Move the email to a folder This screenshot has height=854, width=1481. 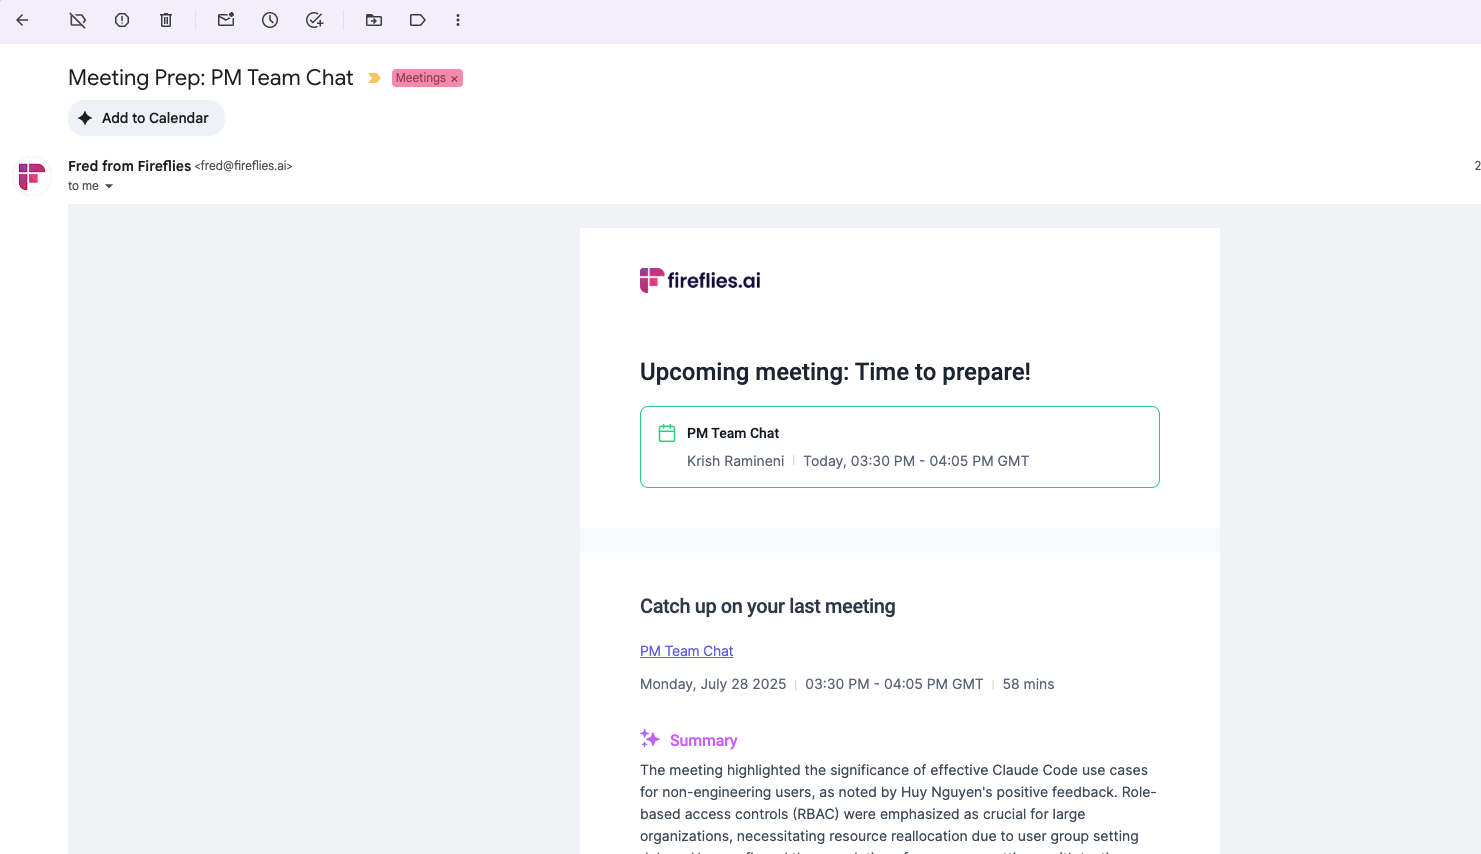tap(373, 20)
